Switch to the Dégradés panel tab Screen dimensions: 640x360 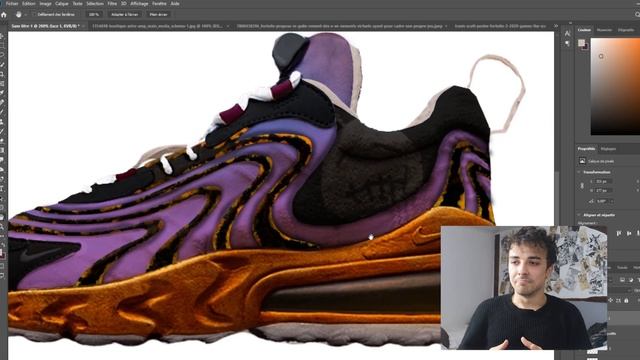click(x=626, y=30)
